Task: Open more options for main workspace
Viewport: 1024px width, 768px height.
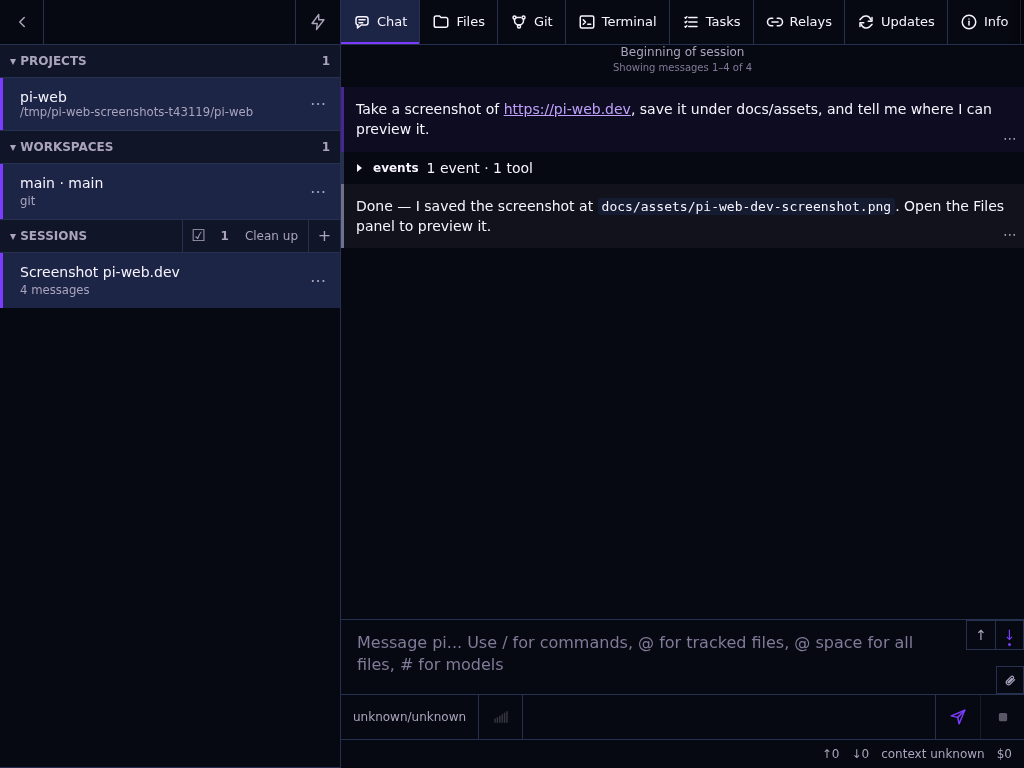Action: click(318, 191)
